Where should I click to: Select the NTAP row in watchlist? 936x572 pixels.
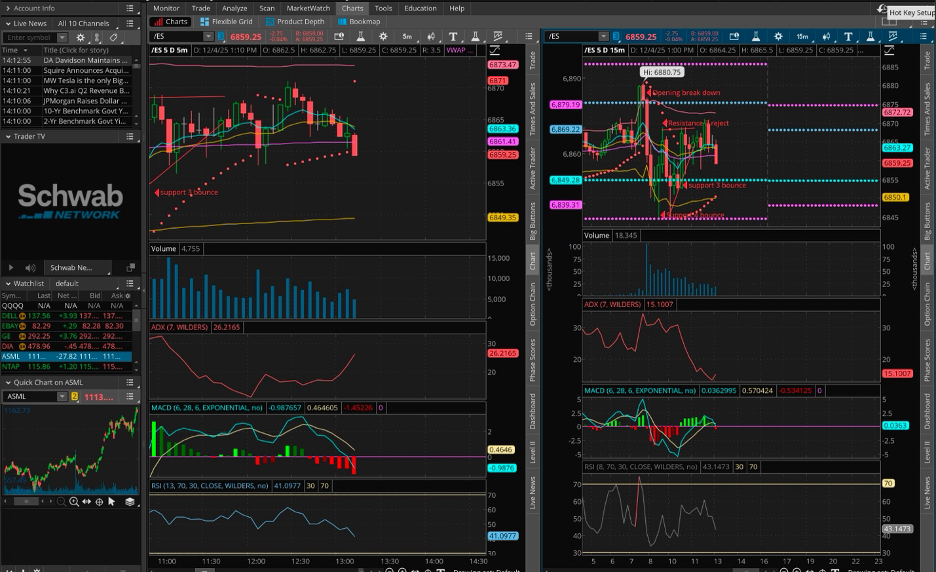pyautogui.click(x=66, y=367)
